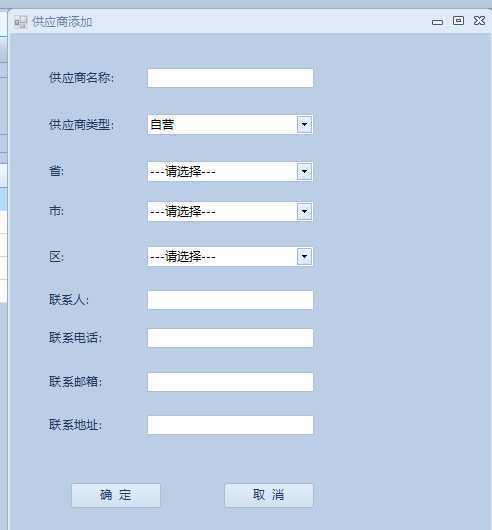
Task: Click the 供应商添加 title text
Action: point(62,22)
